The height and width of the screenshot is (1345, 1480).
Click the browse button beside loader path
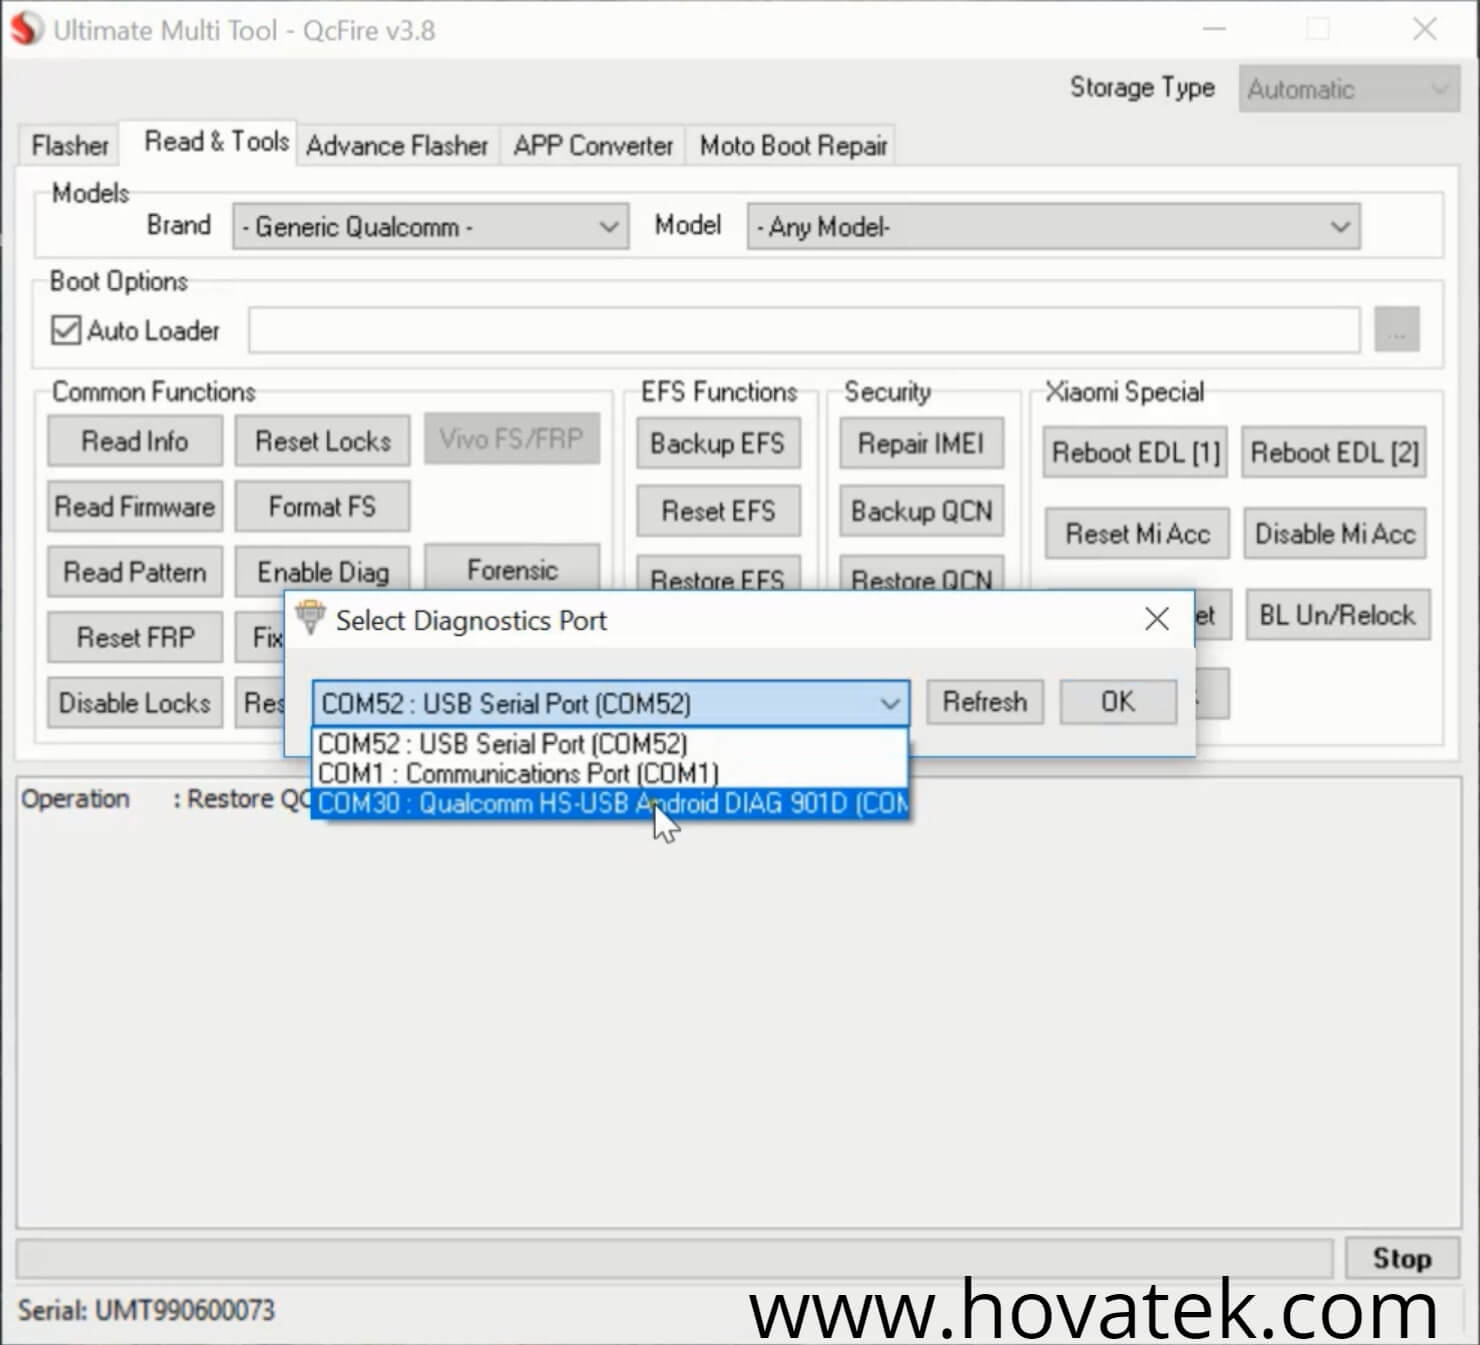coord(1396,330)
